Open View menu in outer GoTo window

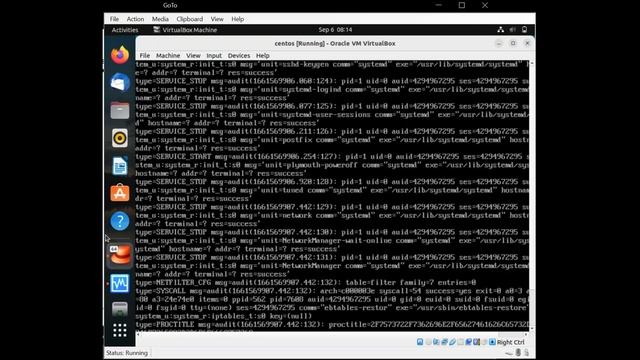click(x=217, y=19)
